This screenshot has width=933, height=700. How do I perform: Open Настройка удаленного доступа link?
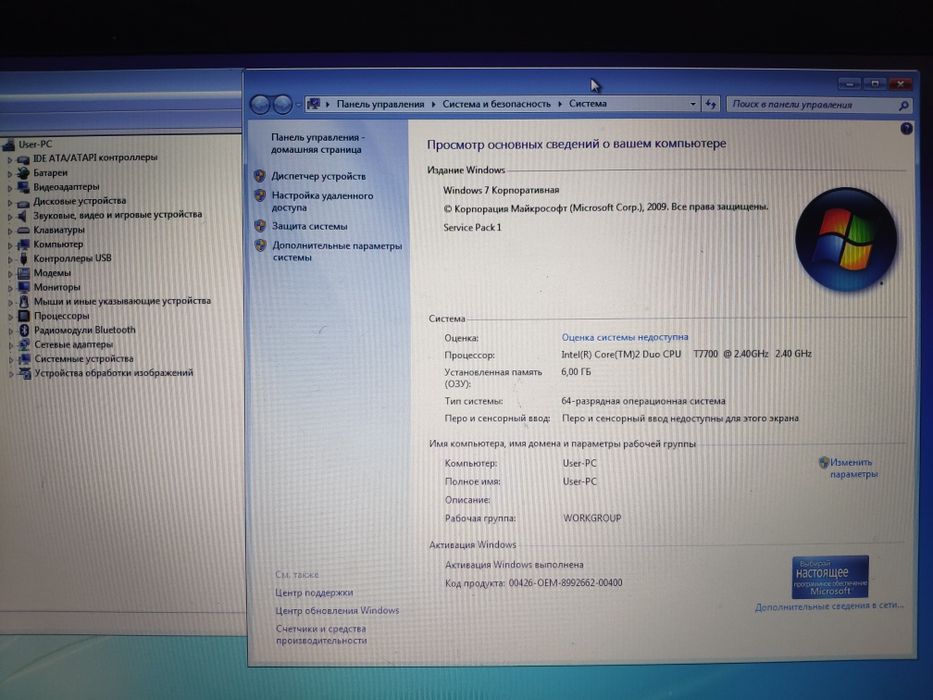pos(322,201)
